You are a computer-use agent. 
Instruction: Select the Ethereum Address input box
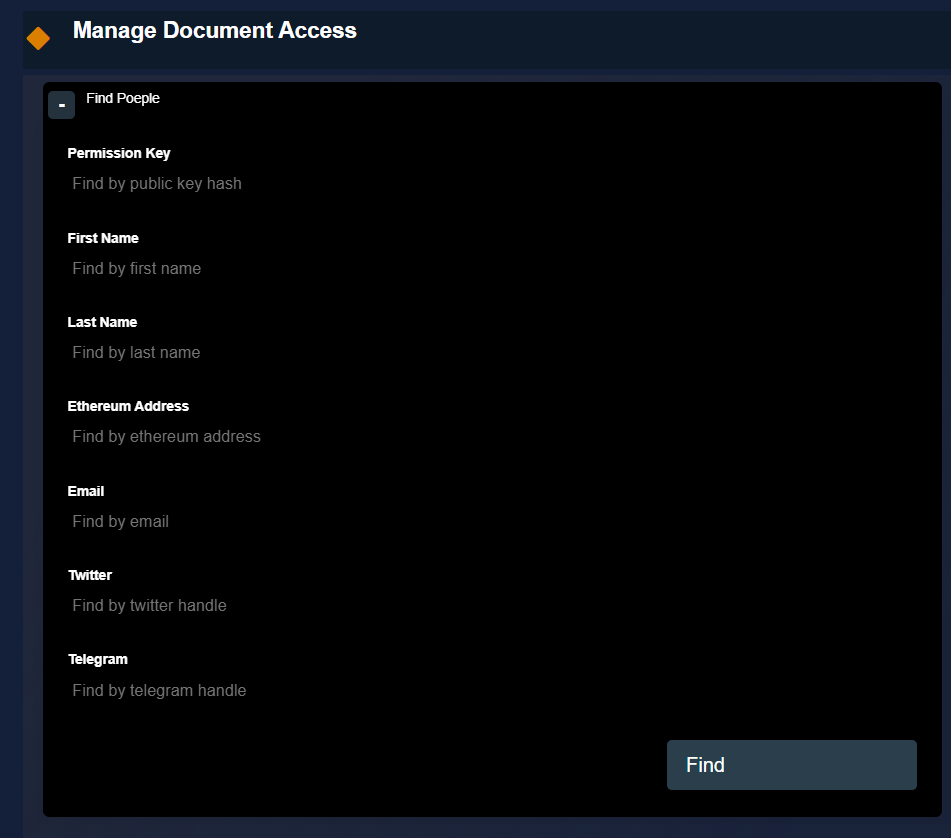click(300, 437)
